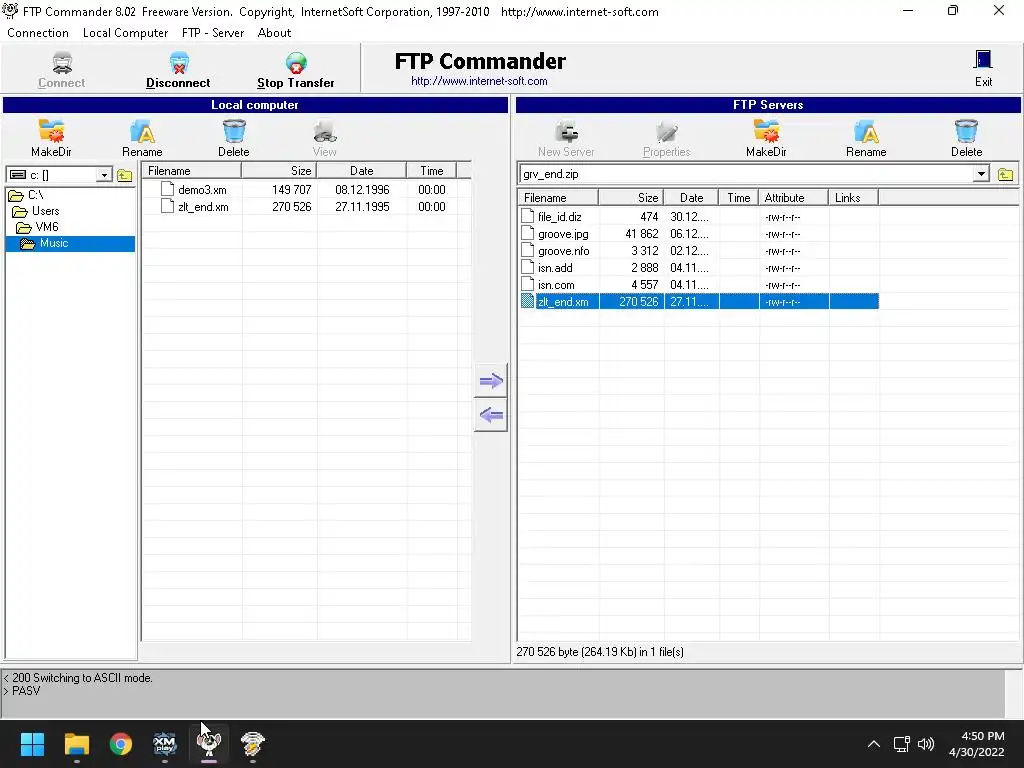Open the Connection menu

(38, 33)
